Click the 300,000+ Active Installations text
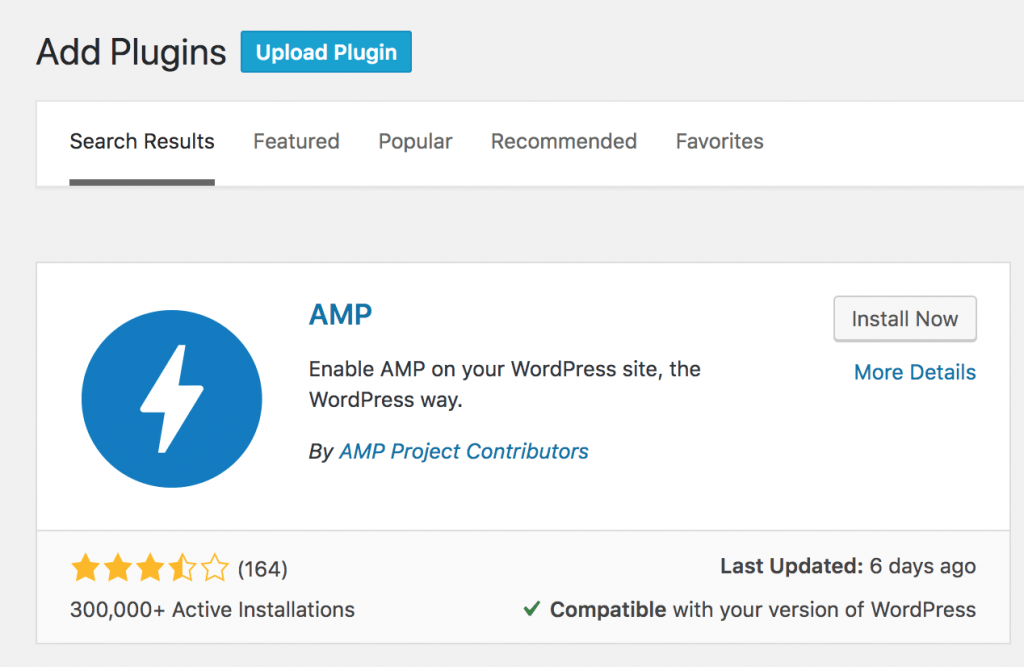The height and width of the screenshot is (667, 1024). click(212, 610)
